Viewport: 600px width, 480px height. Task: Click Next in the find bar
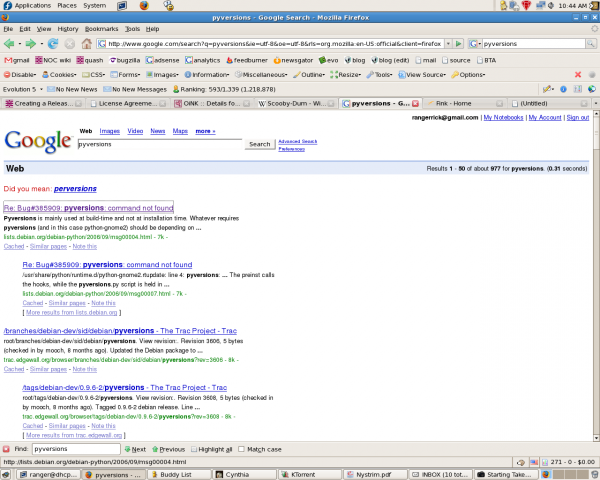point(135,449)
